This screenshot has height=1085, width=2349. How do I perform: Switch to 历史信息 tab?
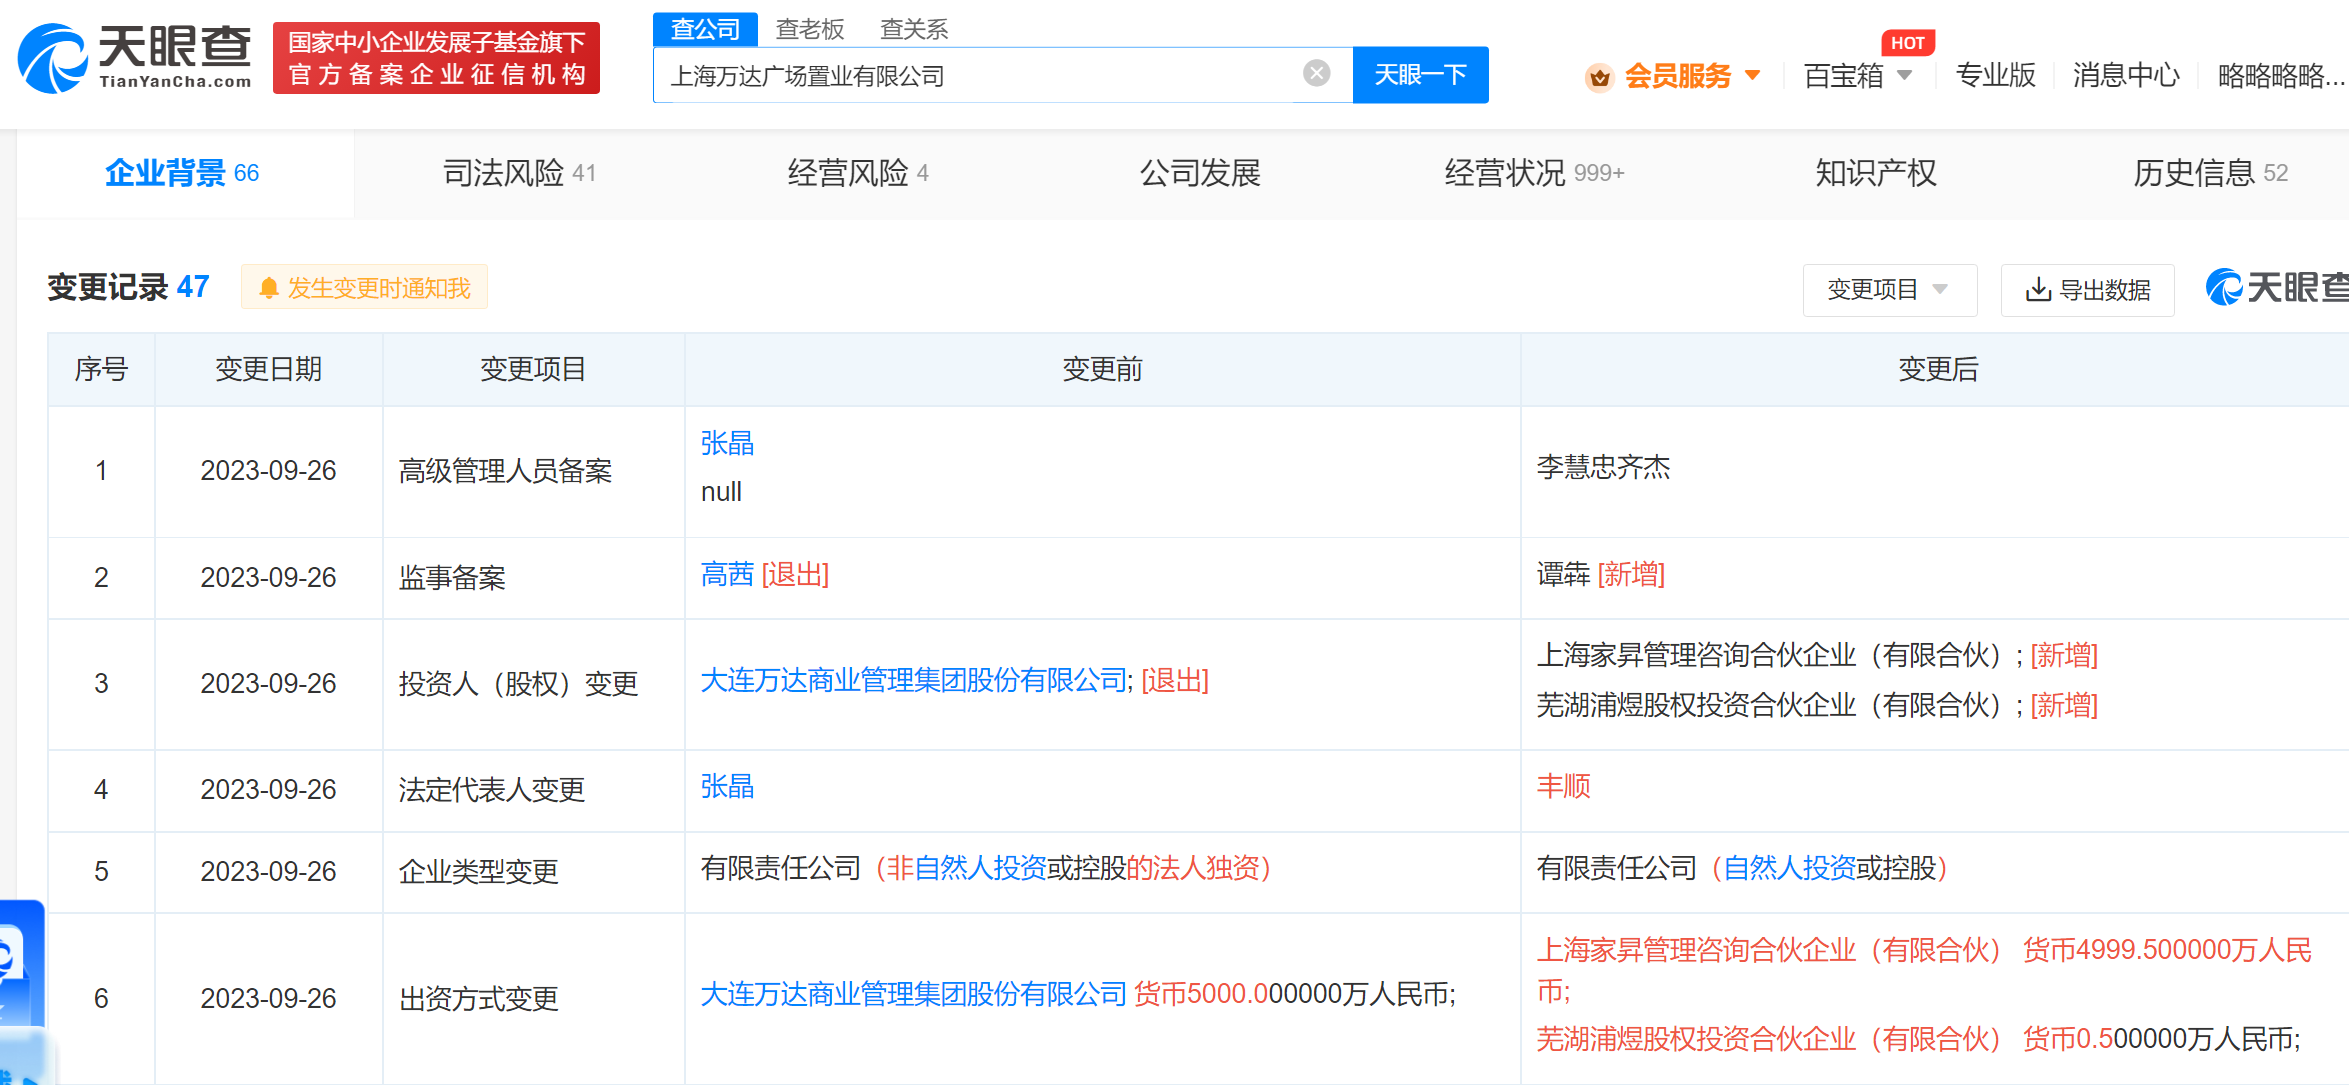tap(2210, 173)
